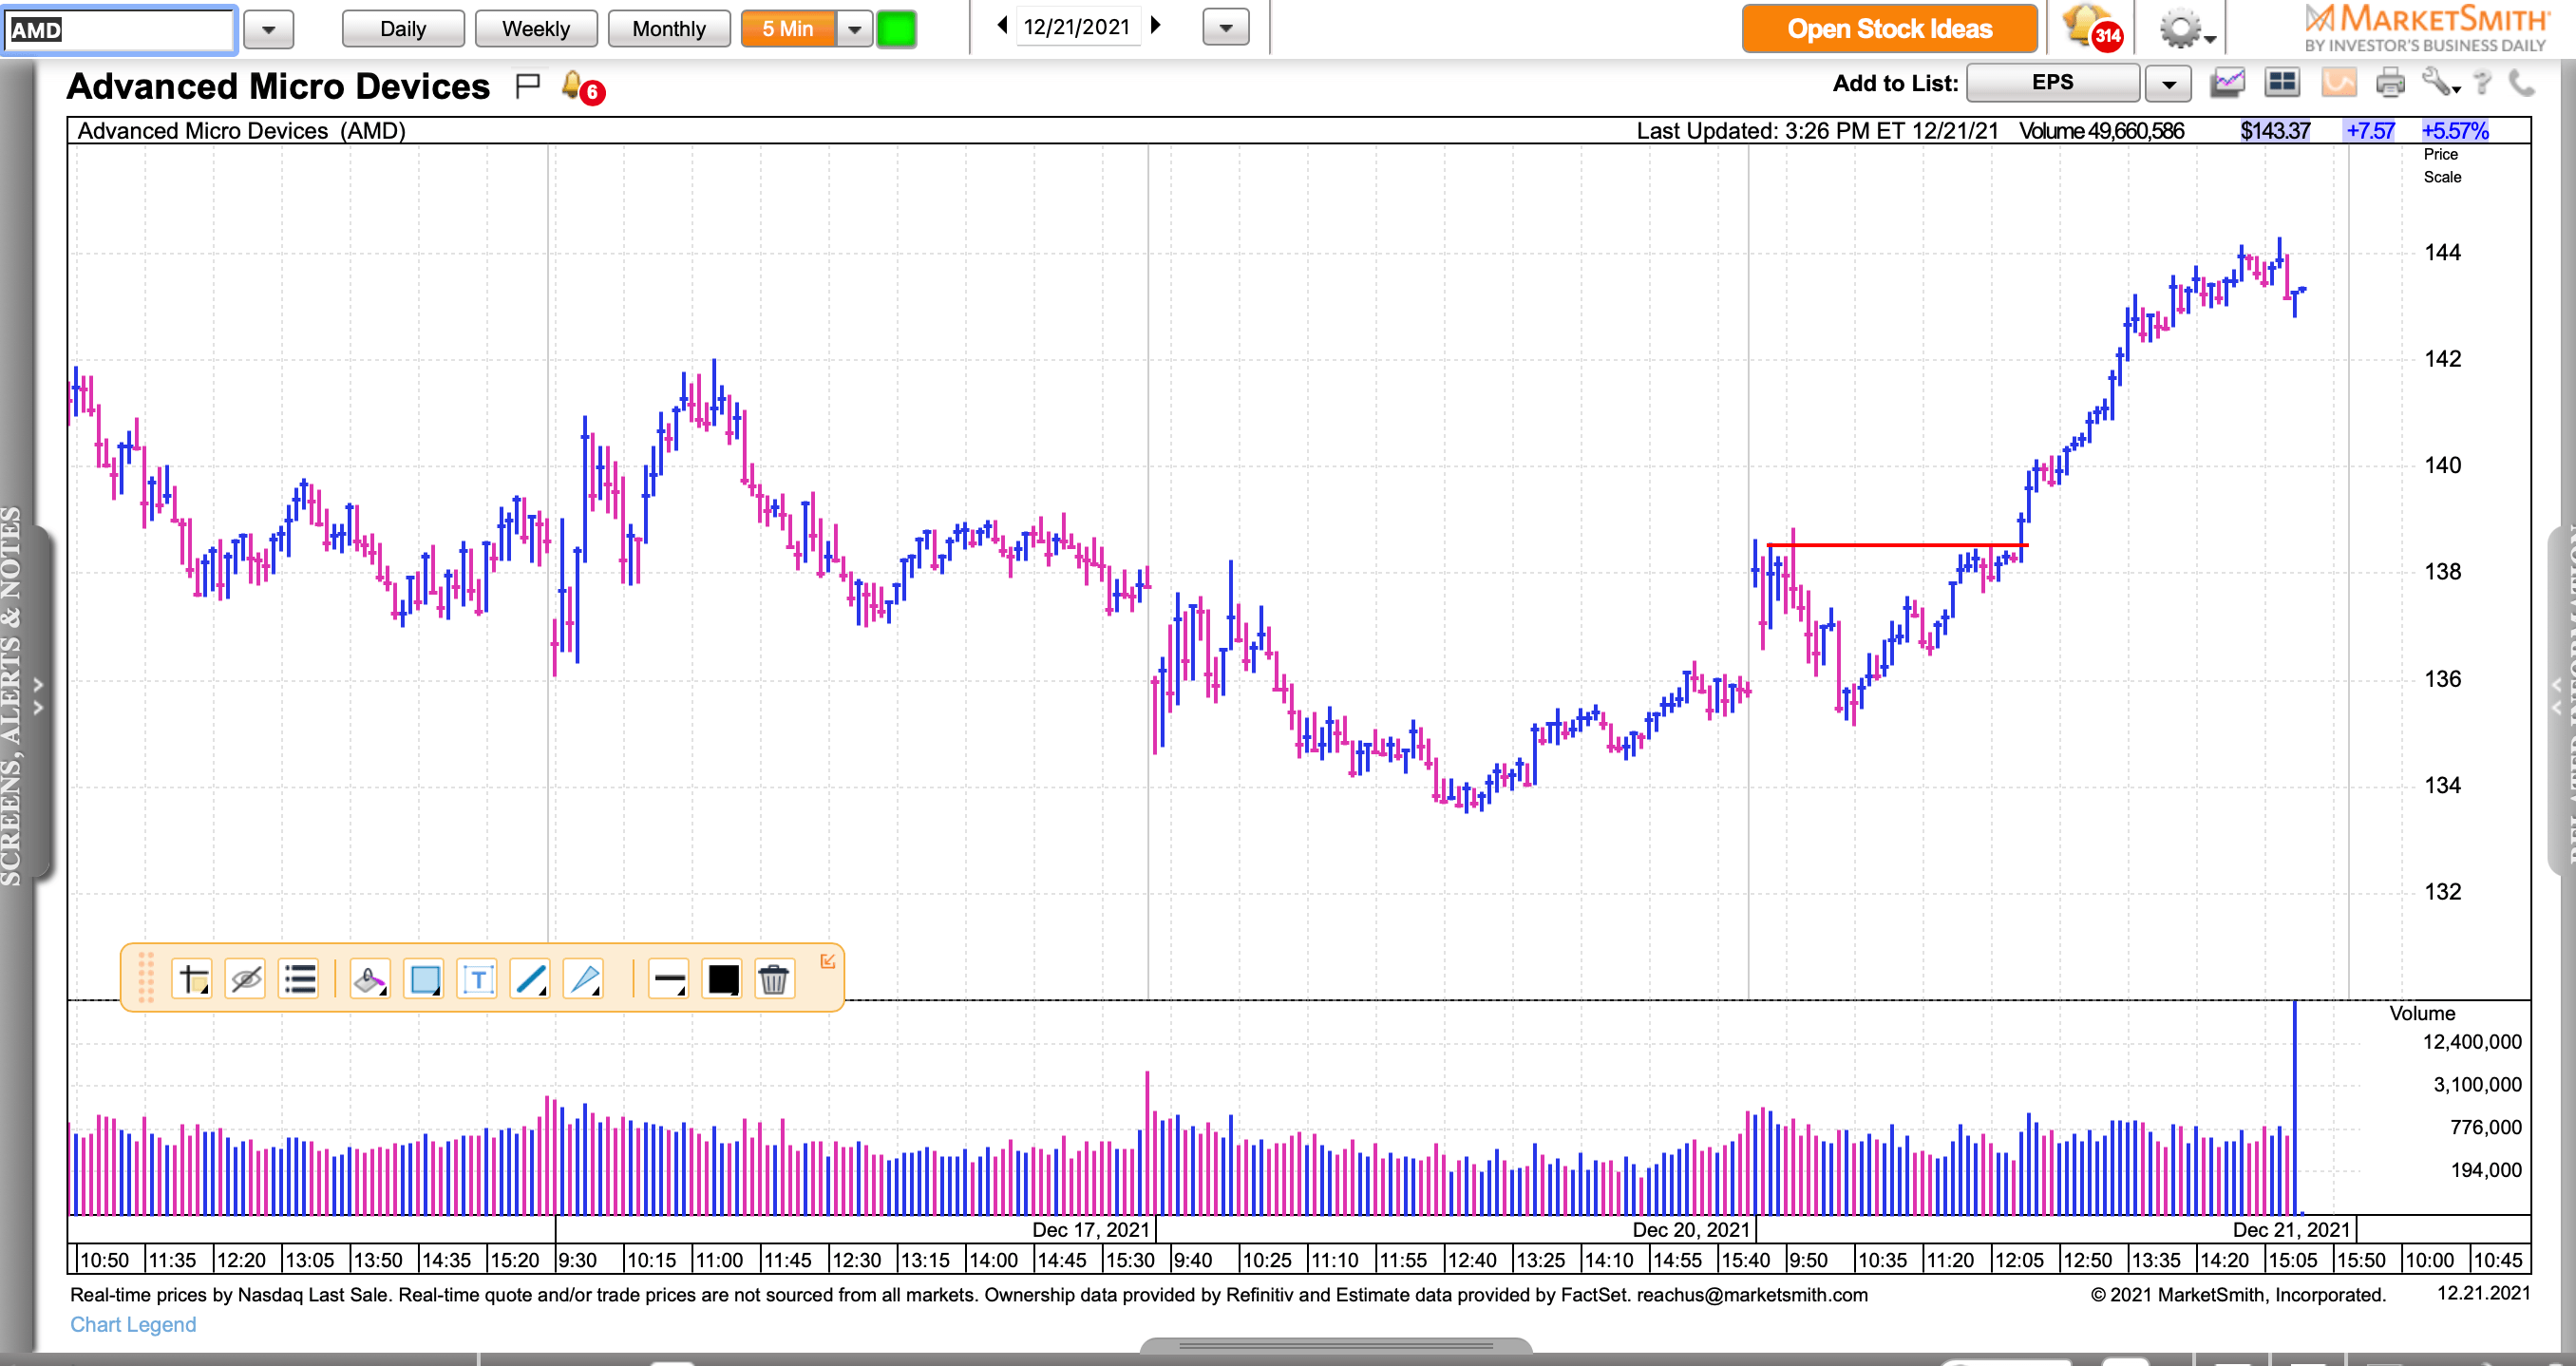The height and width of the screenshot is (1366, 2576).
Task: Switch to four-panel grid layout icon
Action: coord(2282,83)
